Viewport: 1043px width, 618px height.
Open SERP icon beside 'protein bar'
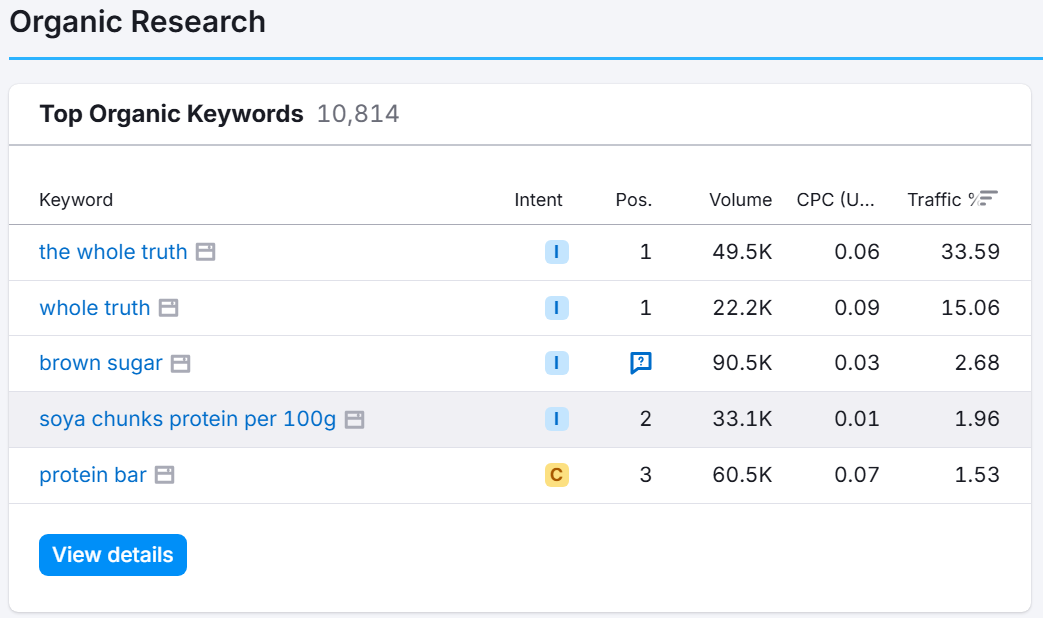click(x=164, y=475)
